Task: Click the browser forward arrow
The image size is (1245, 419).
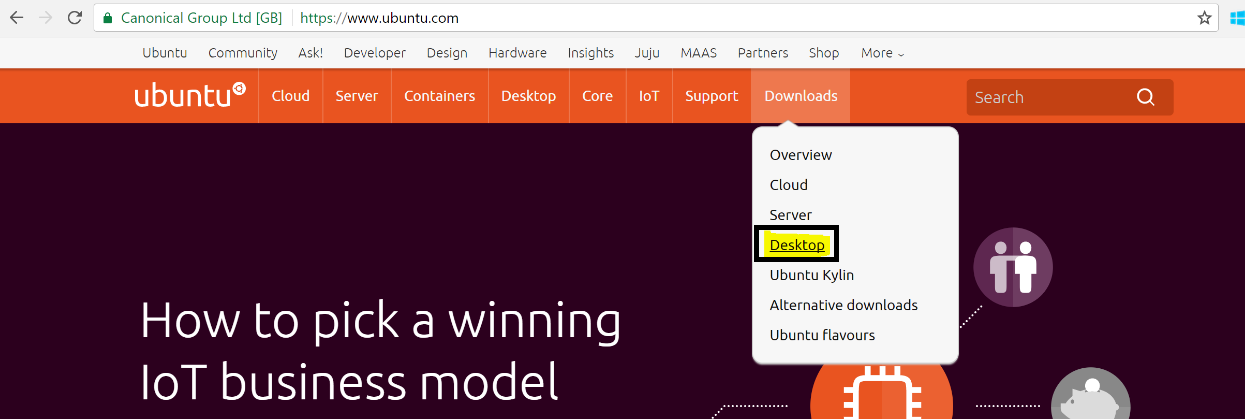Action: [x=45, y=18]
